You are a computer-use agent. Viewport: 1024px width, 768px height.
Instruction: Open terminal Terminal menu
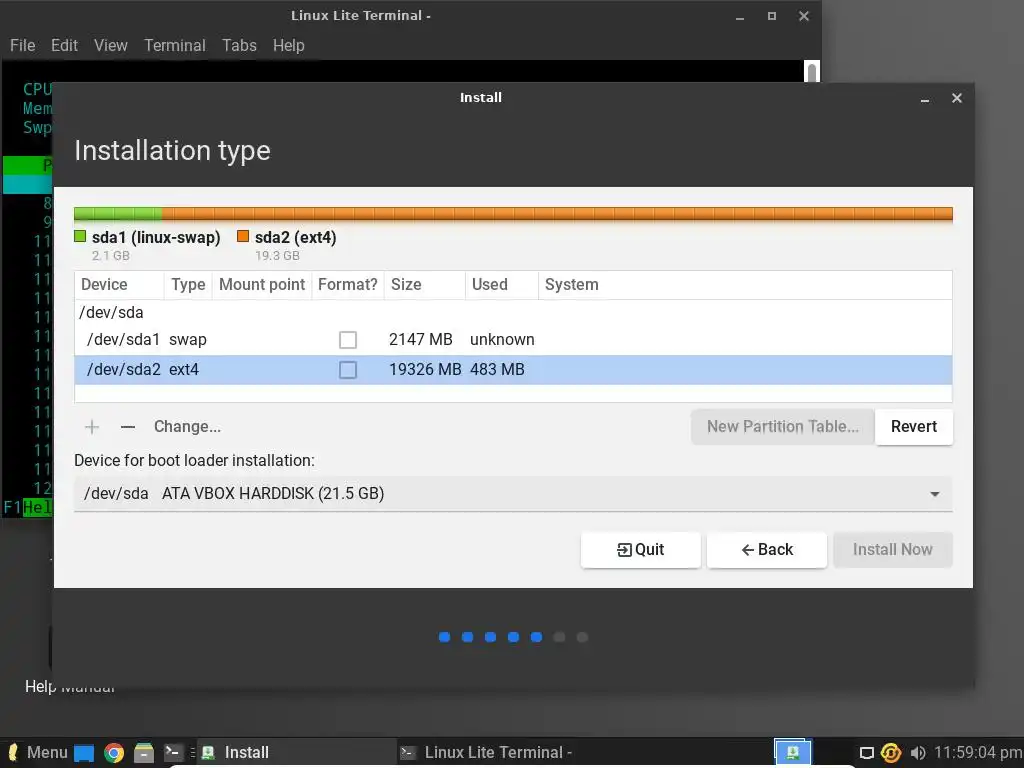coord(174,45)
